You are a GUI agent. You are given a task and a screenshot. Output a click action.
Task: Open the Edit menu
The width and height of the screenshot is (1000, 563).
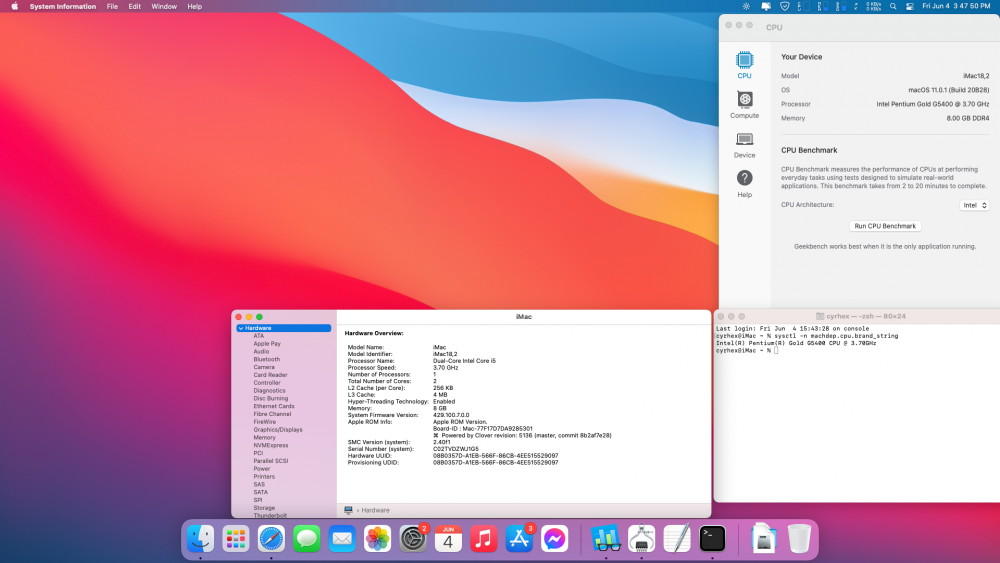coord(135,6)
